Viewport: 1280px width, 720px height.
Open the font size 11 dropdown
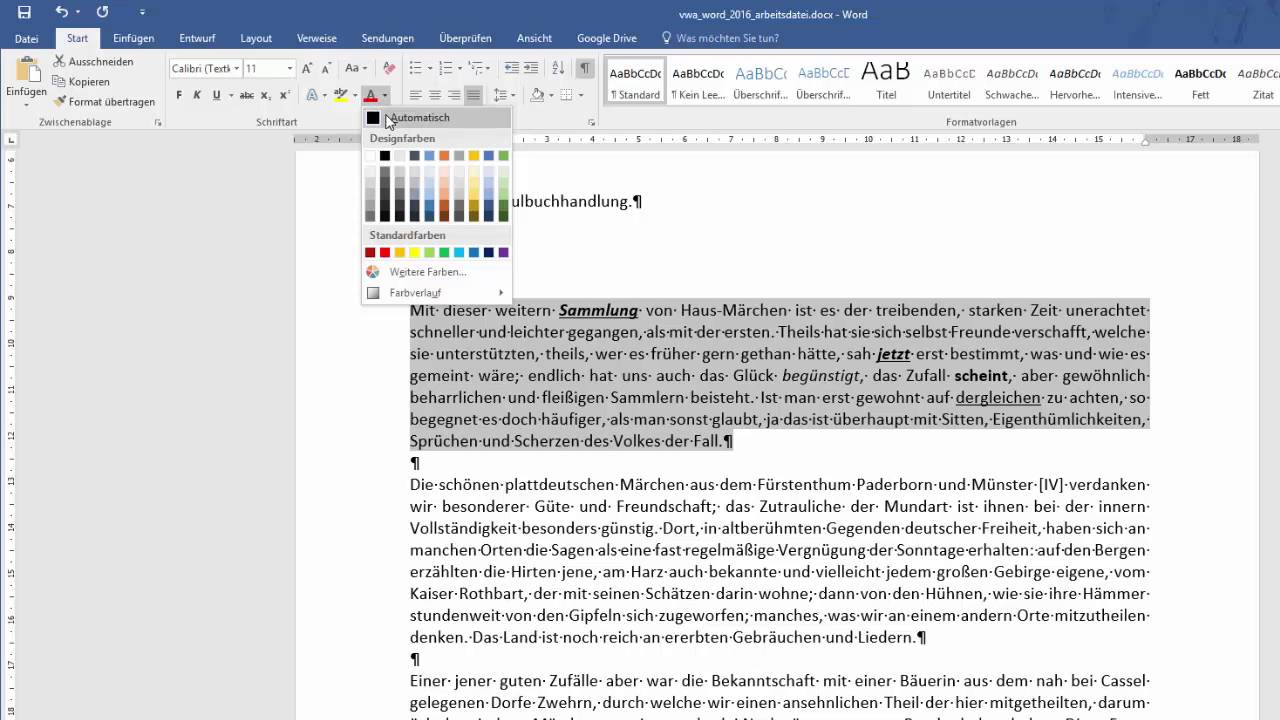(290, 68)
